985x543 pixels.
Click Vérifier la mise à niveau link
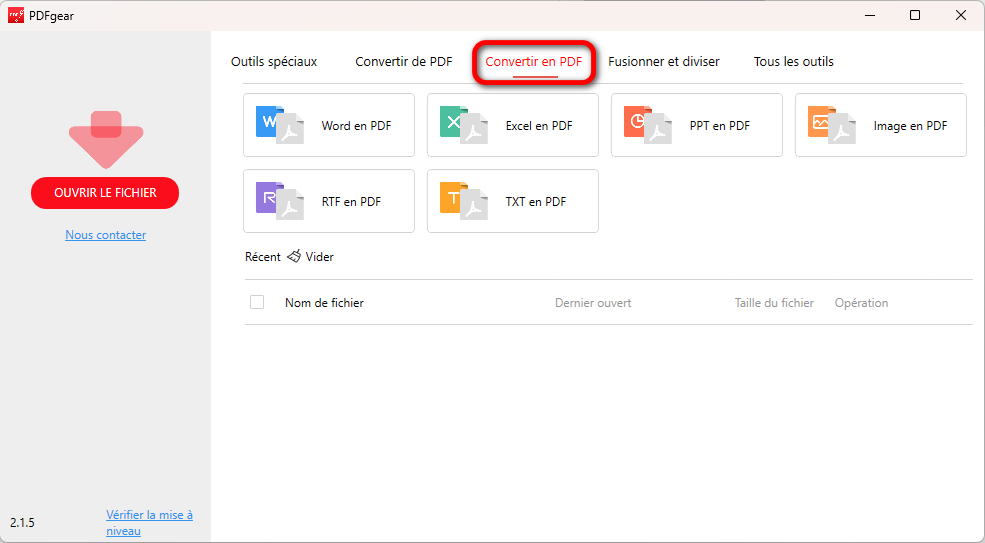150,523
